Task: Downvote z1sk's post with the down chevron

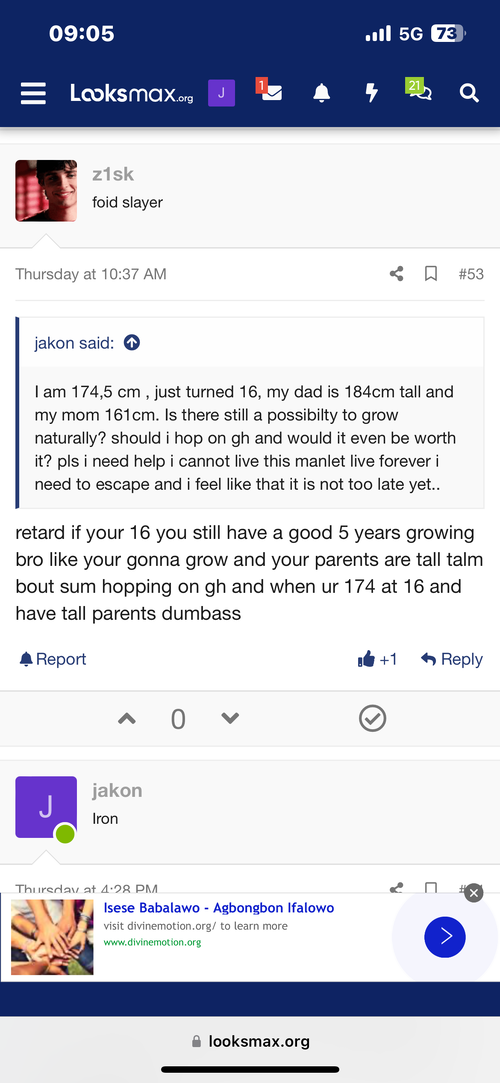Action: pyautogui.click(x=230, y=719)
